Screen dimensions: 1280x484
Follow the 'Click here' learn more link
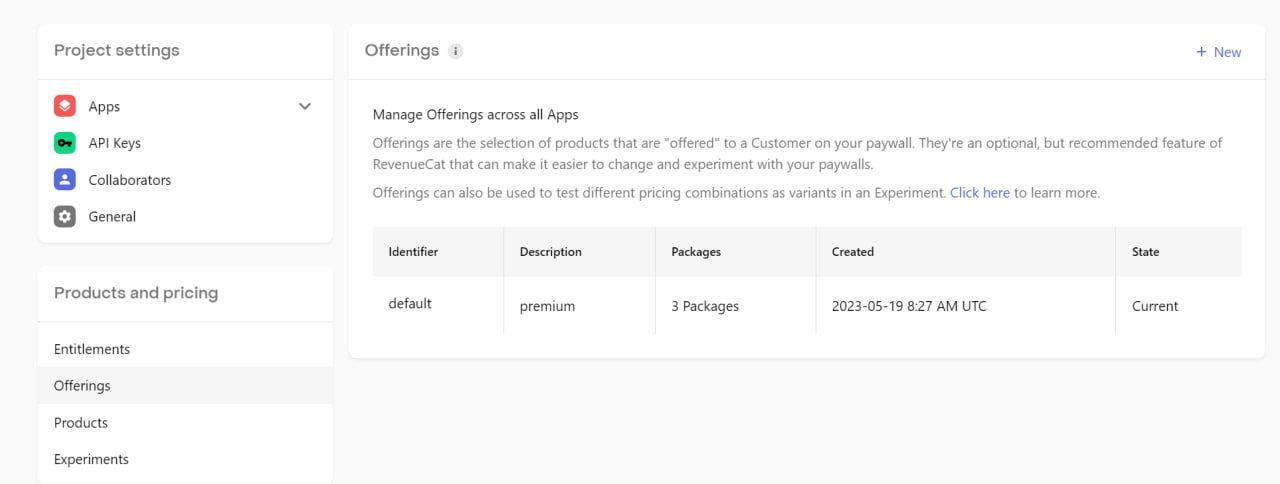[x=979, y=192]
